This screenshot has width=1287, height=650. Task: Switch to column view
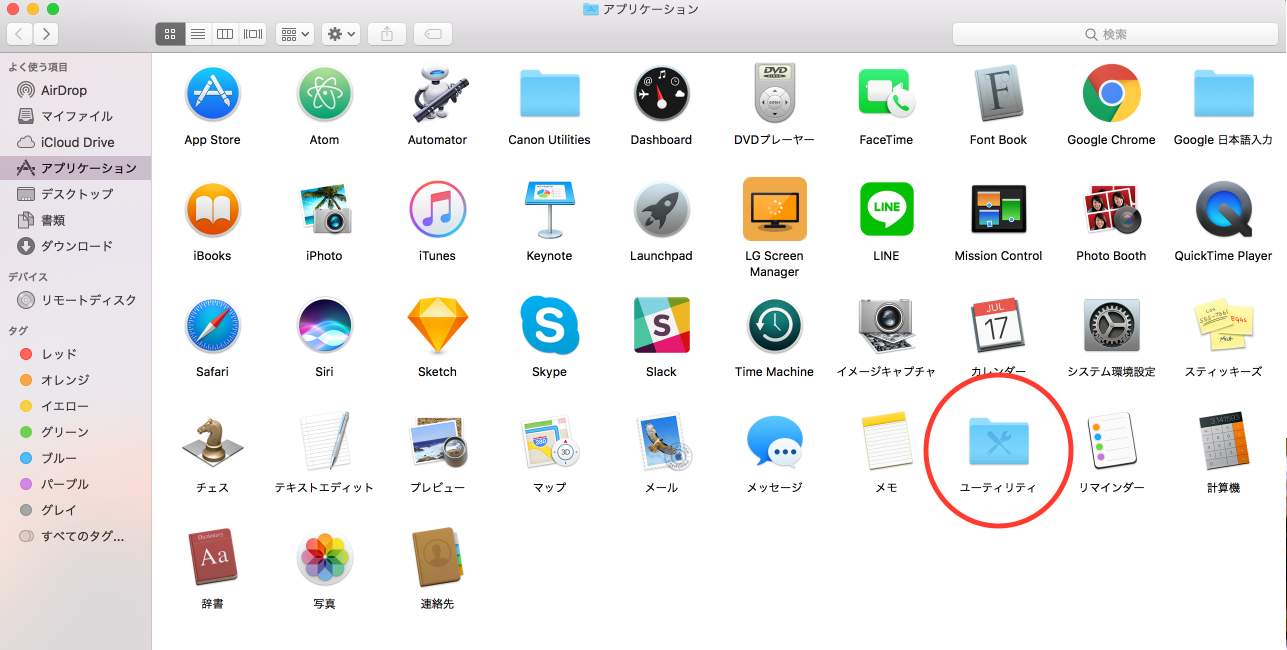click(225, 34)
